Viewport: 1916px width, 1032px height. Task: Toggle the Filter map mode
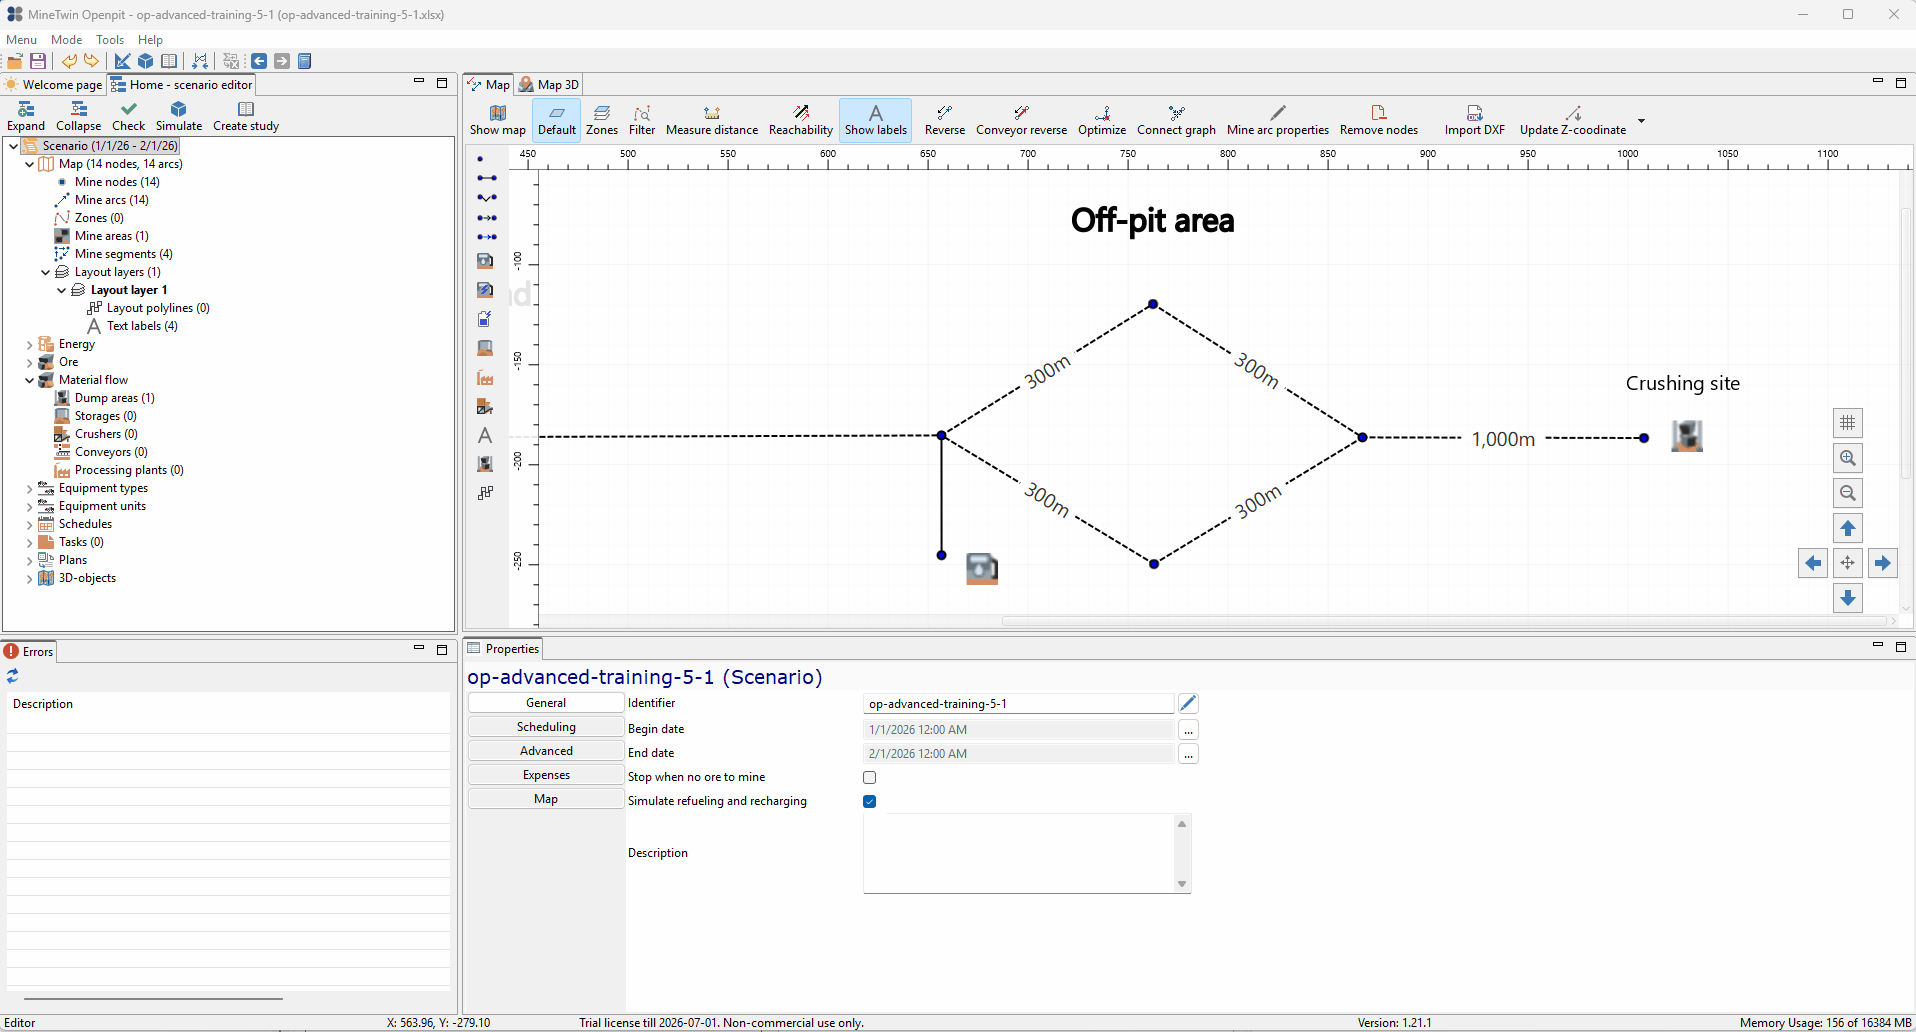tap(642, 120)
